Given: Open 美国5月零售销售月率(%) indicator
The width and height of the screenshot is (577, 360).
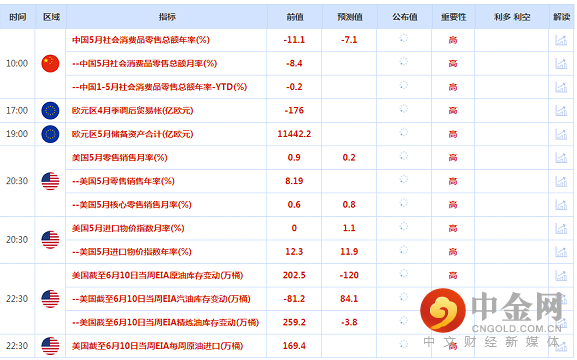Looking at the screenshot, I should [x=120, y=158].
